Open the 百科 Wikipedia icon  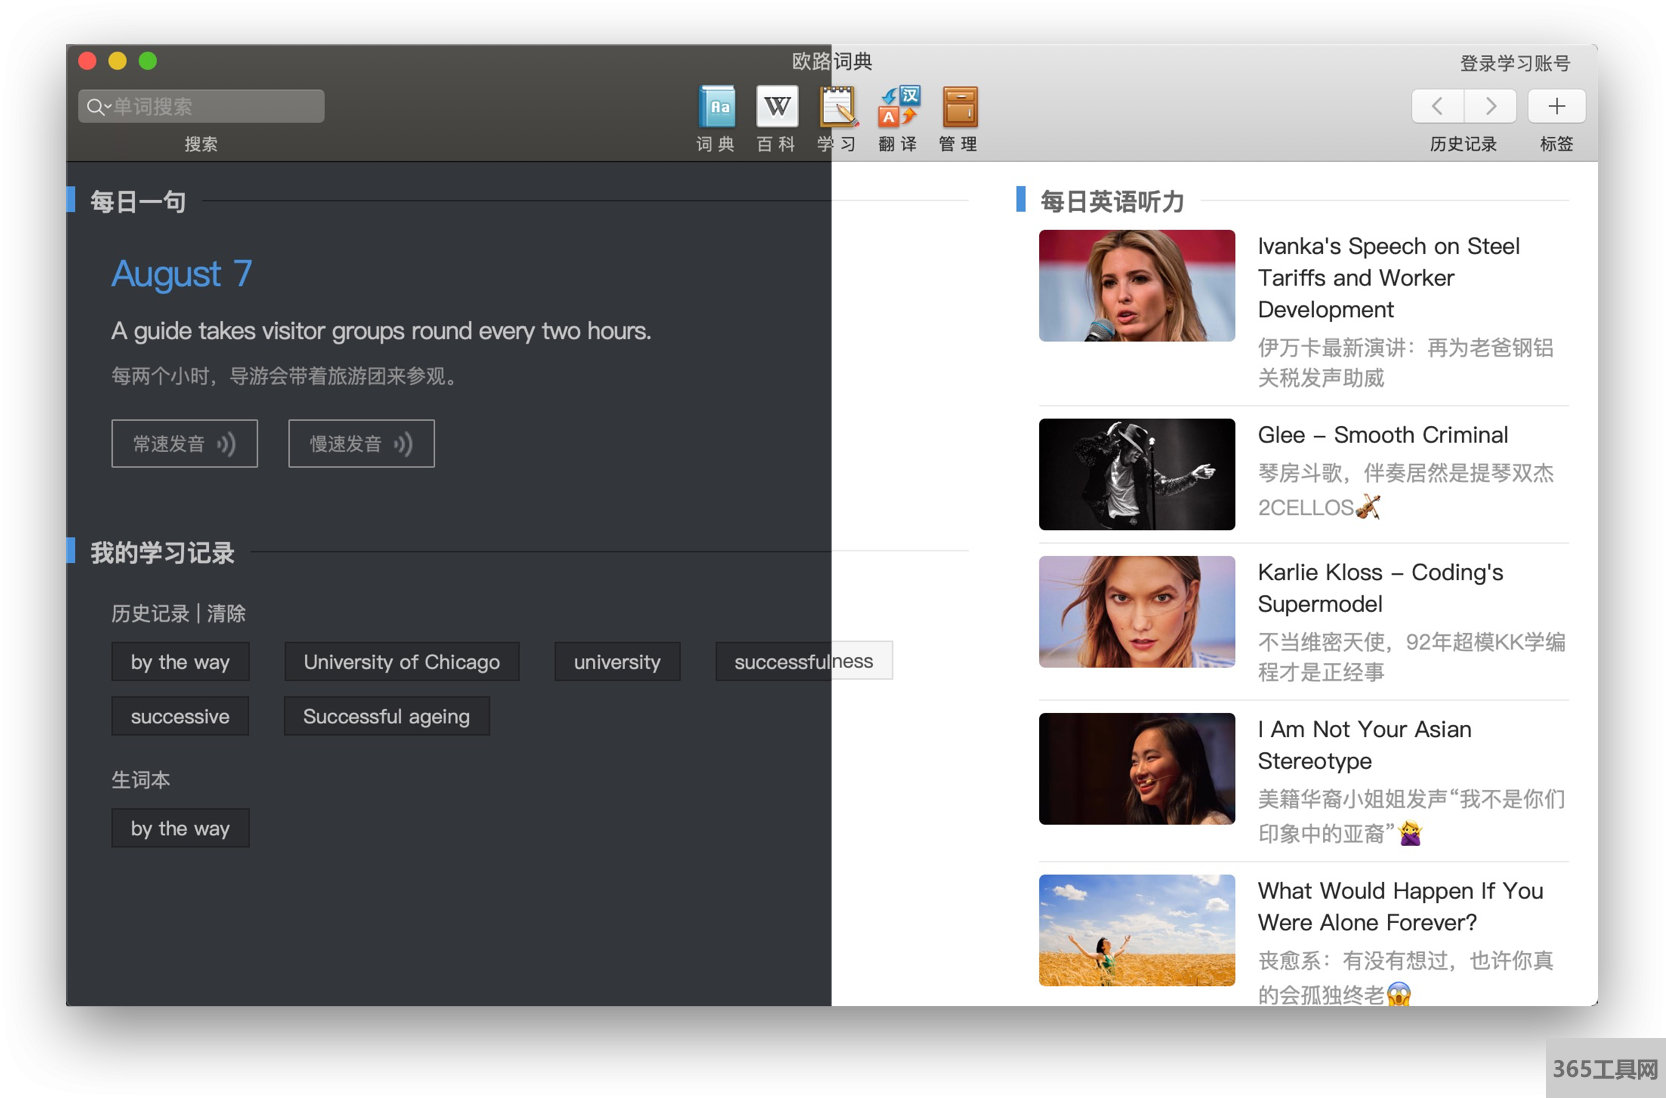click(x=776, y=108)
